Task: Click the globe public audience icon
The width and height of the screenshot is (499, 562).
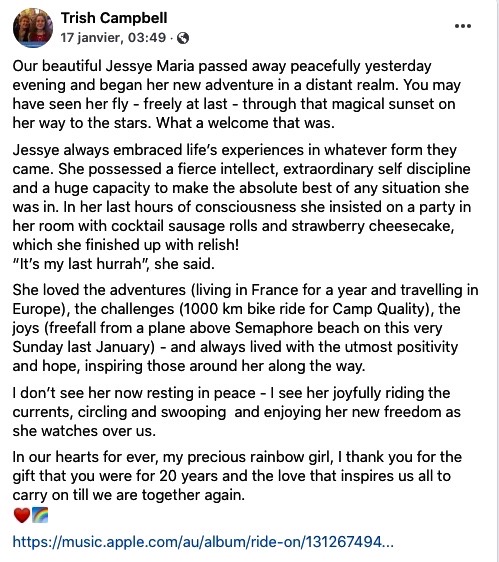Action: [183, 38]
